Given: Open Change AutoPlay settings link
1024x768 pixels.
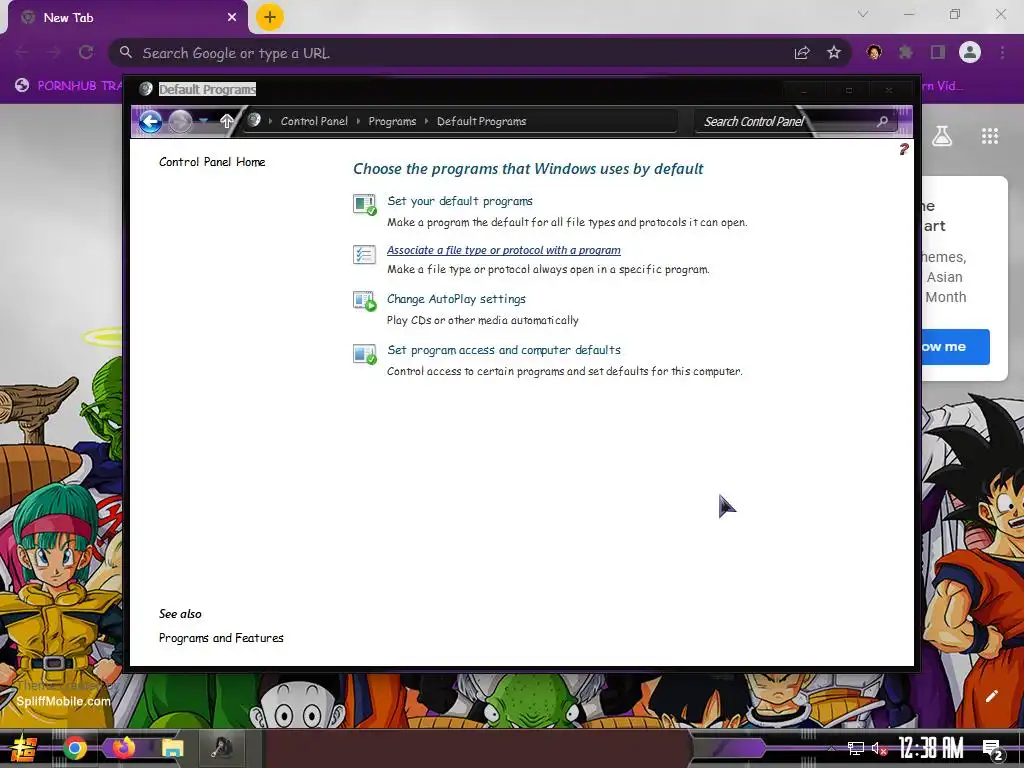Looking at the screenshot, I should coord(456,299).
